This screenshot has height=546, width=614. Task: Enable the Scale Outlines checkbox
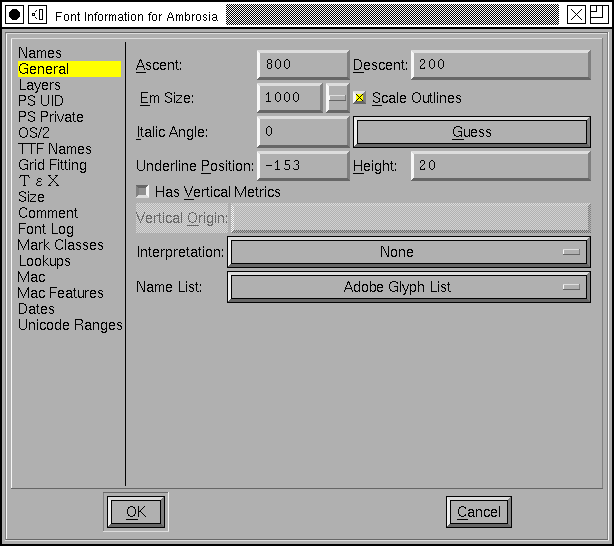(360, 98)
